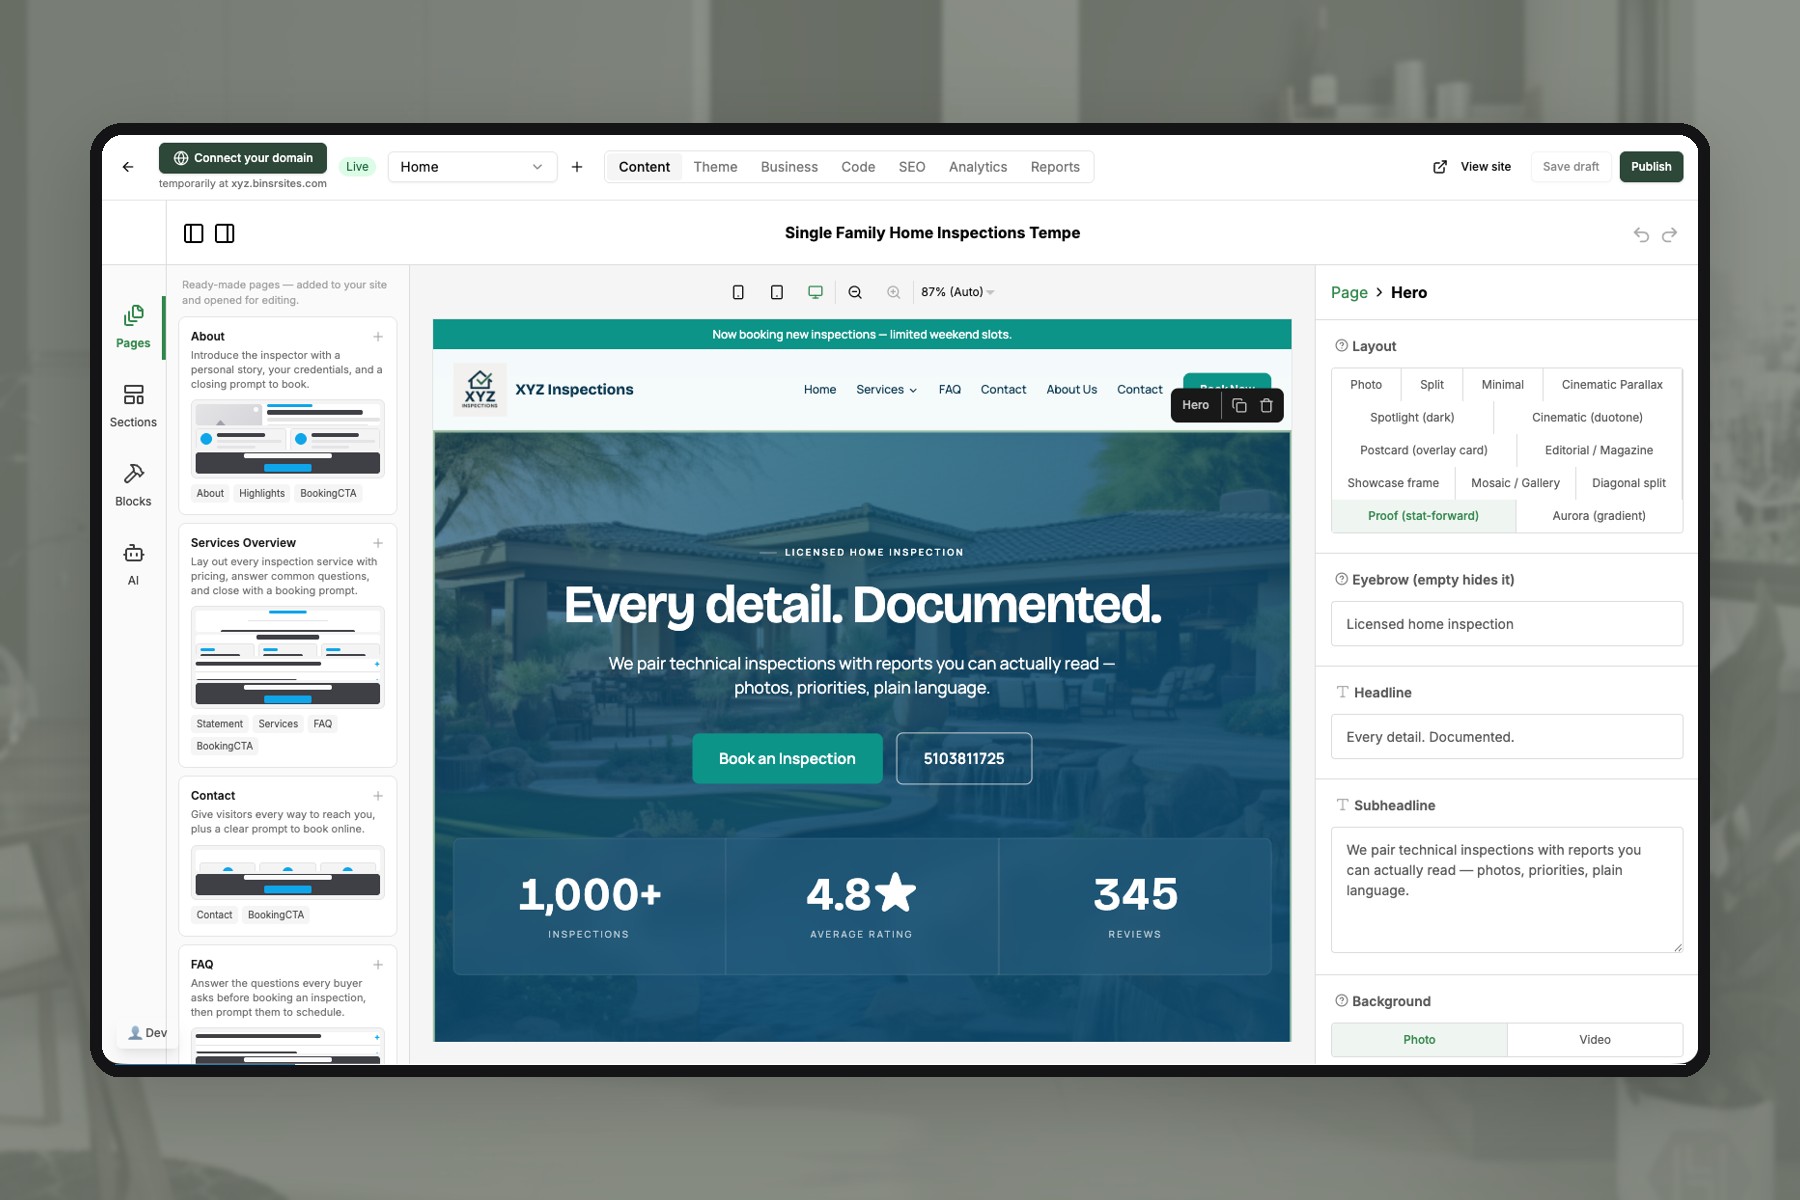Switch to mobile preview icon
This screenshot has height=1200, width=1800.
[x=738, y=292]
